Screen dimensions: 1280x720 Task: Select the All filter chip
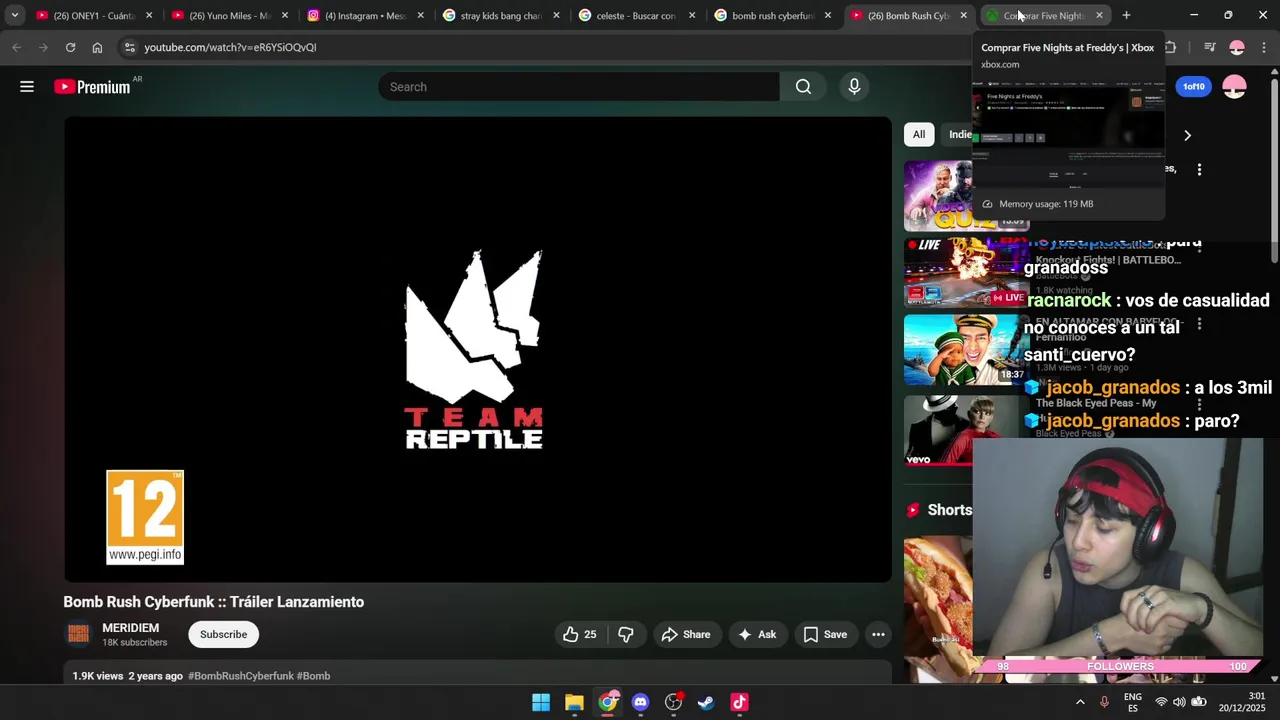(919, 134)
